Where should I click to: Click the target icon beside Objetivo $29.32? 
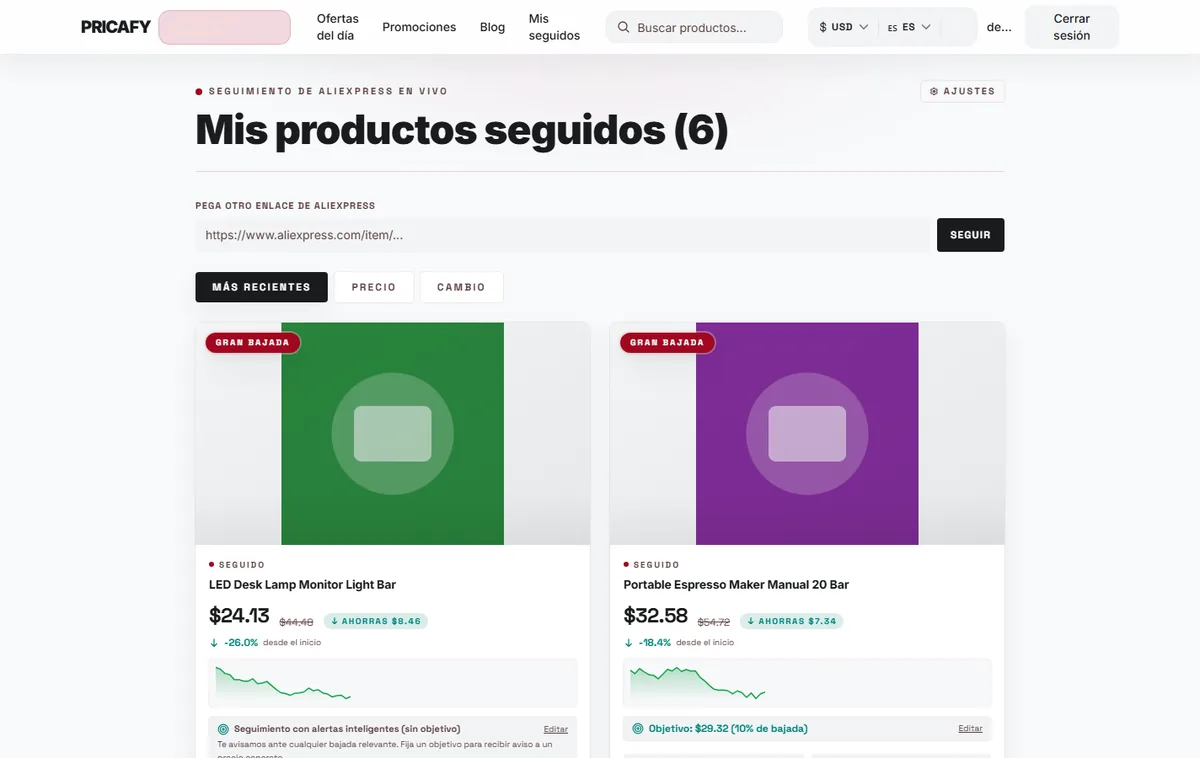638,728
